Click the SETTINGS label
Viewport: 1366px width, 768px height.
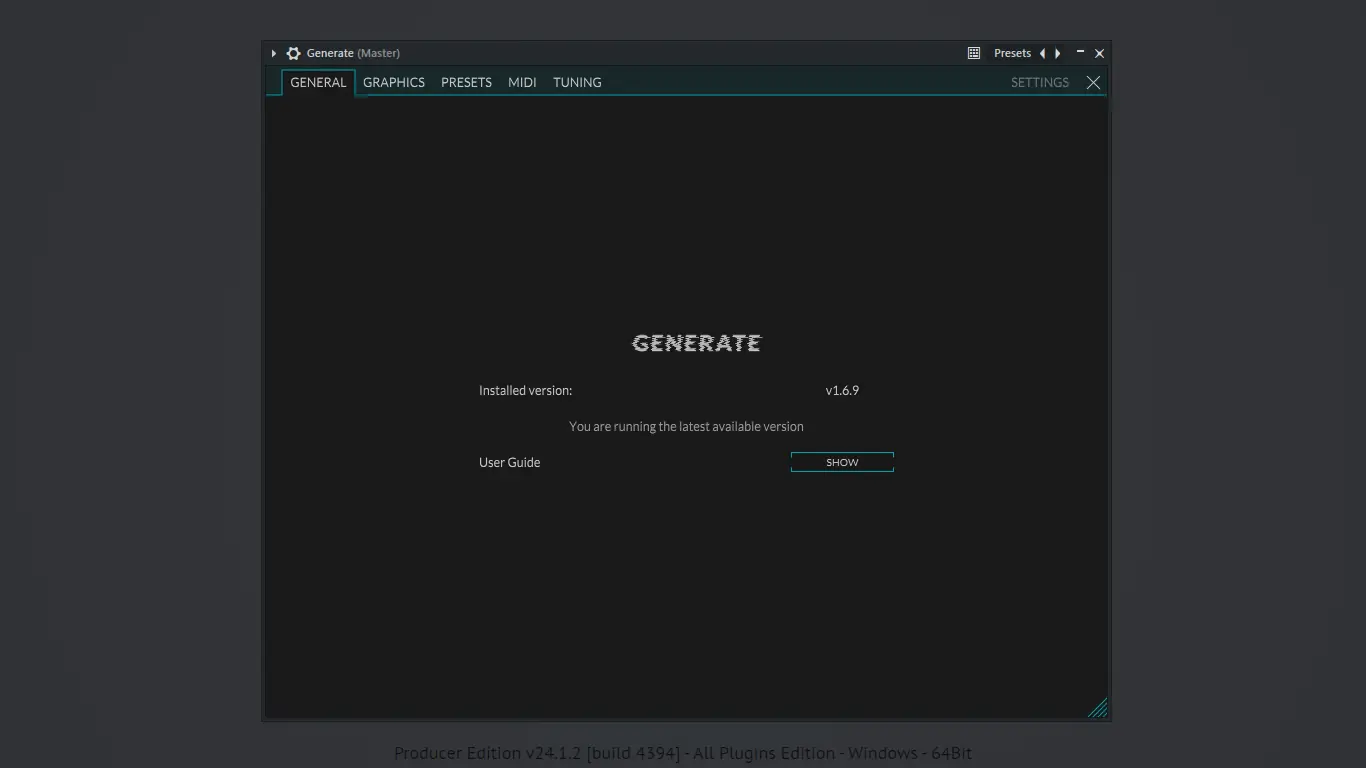tap(1040, 83)
